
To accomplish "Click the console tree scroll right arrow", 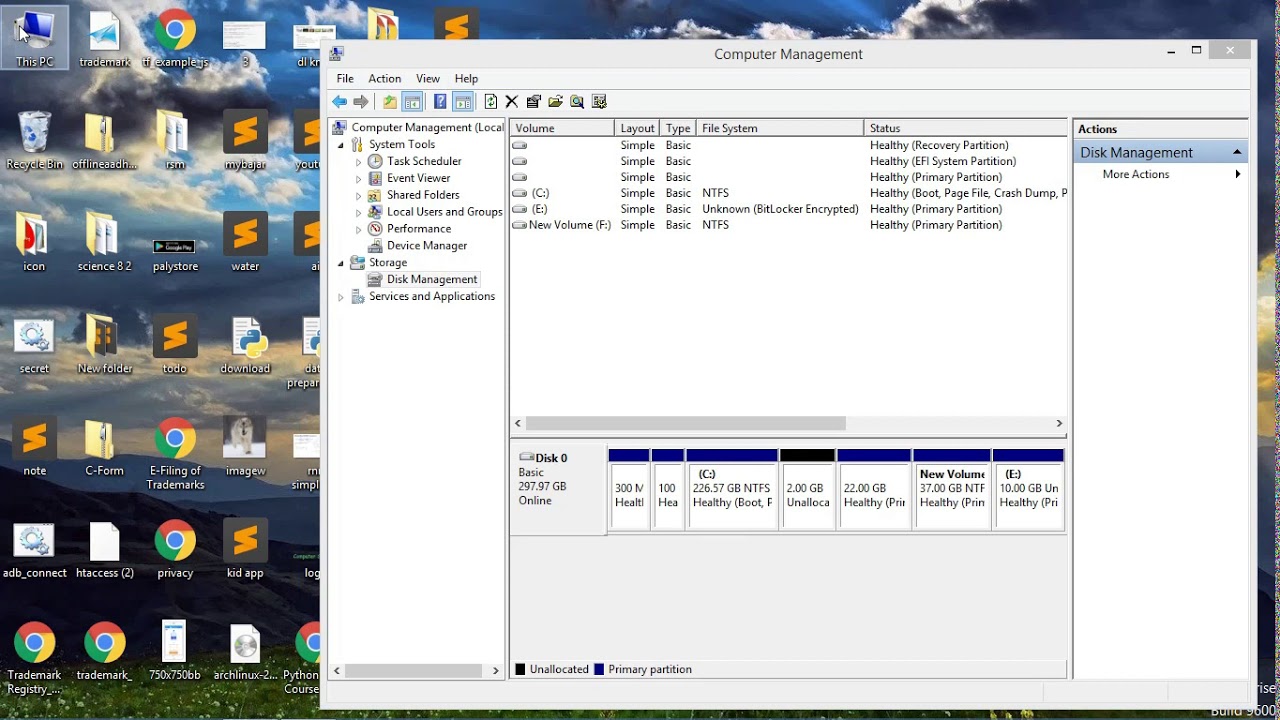I will [x=495, y=671].
